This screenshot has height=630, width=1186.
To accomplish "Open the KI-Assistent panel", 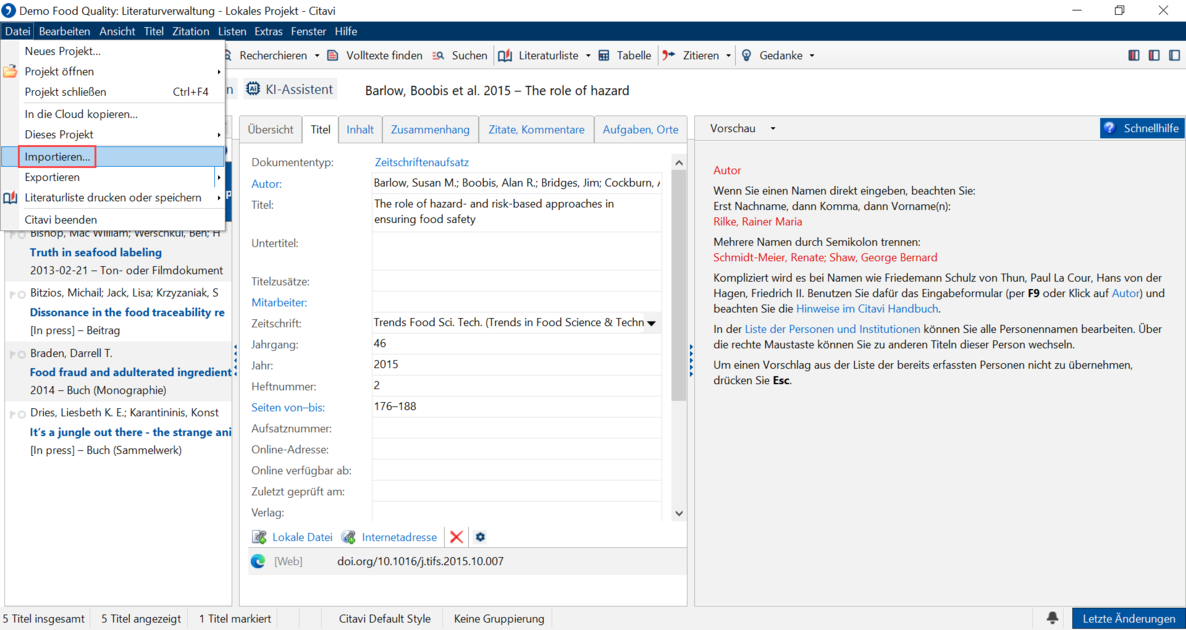I will (290, 89).
